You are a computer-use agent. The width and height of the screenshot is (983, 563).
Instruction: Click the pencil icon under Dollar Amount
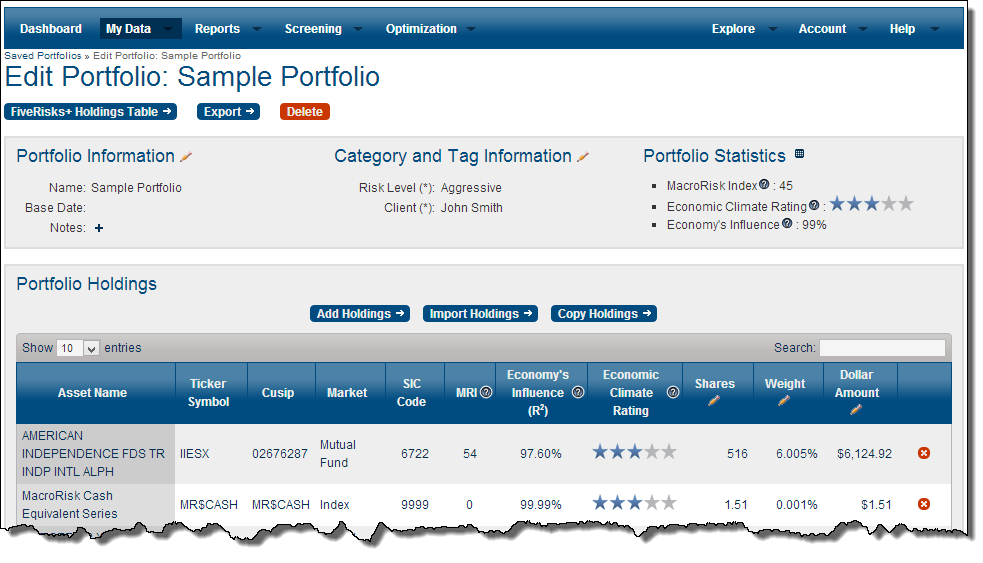pyautogui.click(x=856, y=409)
